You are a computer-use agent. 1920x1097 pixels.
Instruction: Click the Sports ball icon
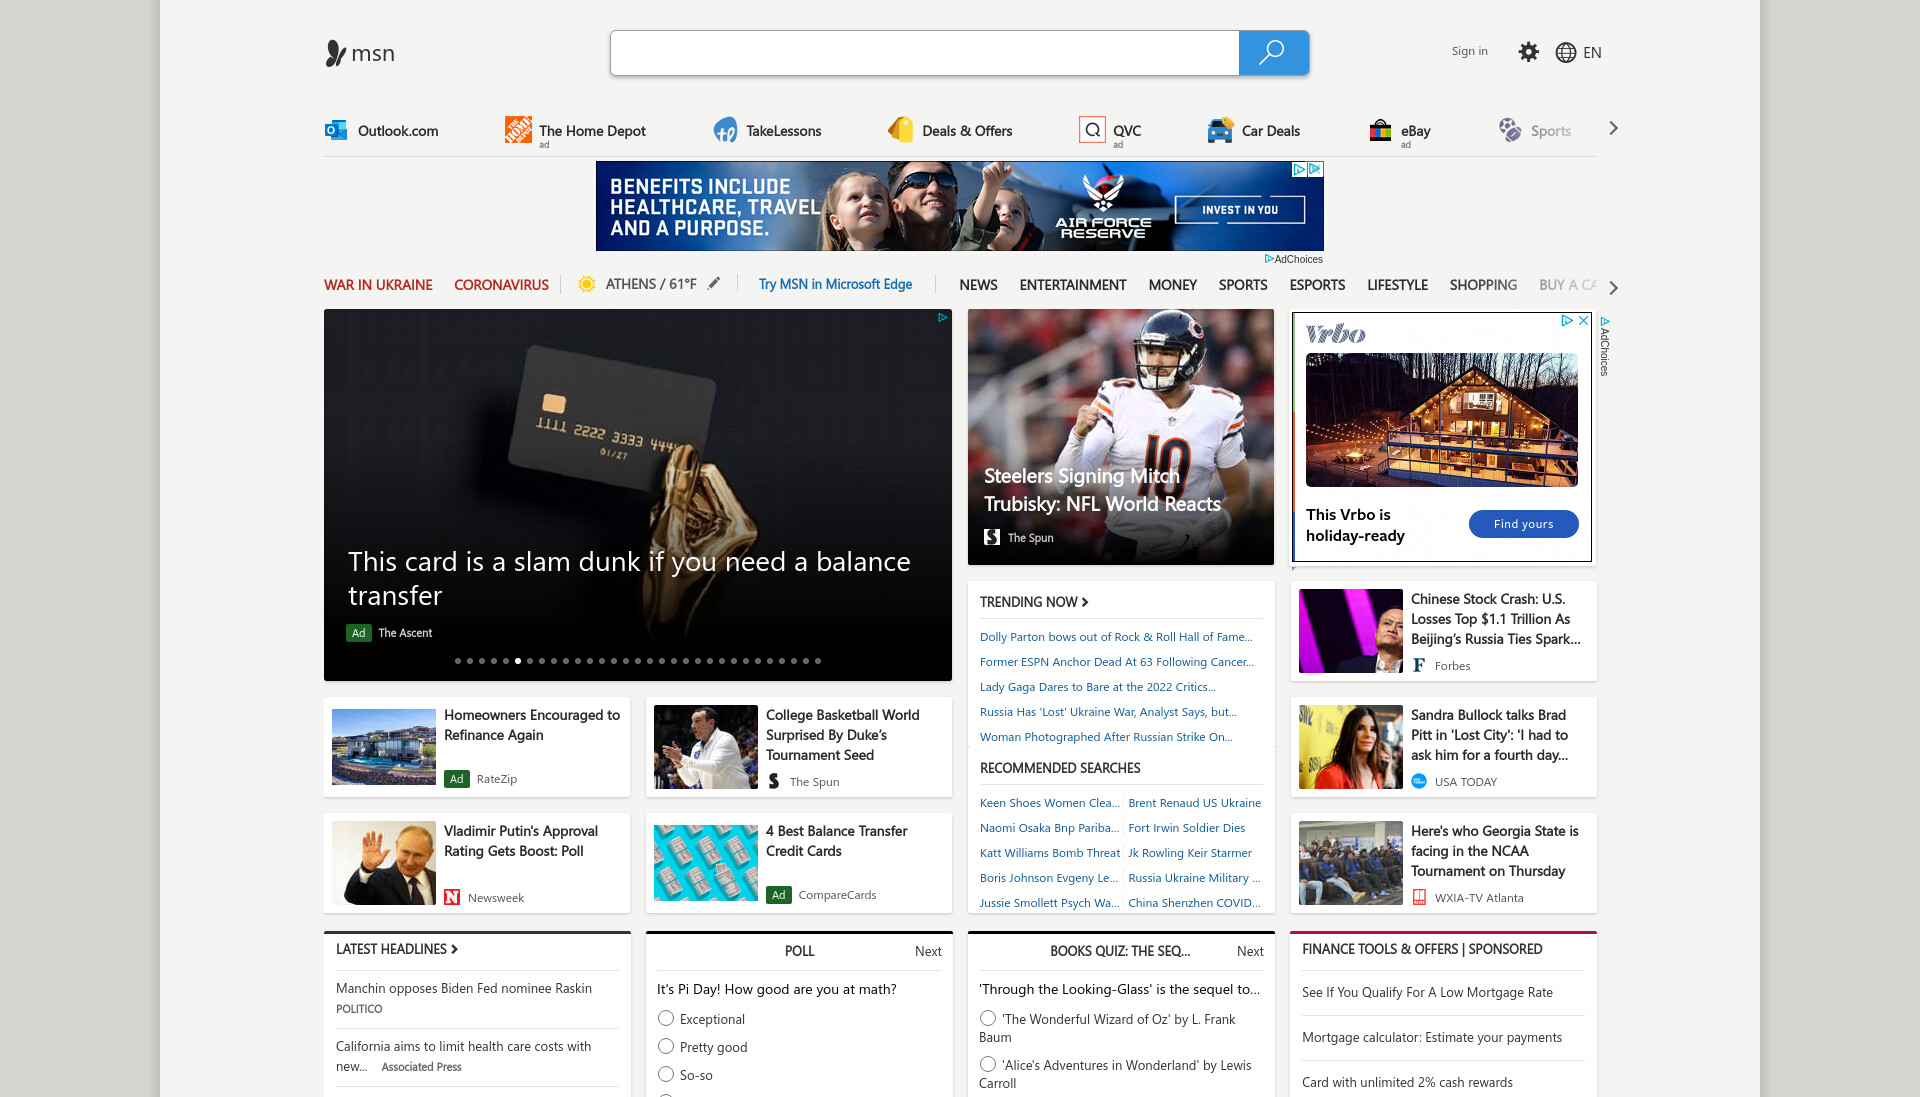pos(1509,130)
